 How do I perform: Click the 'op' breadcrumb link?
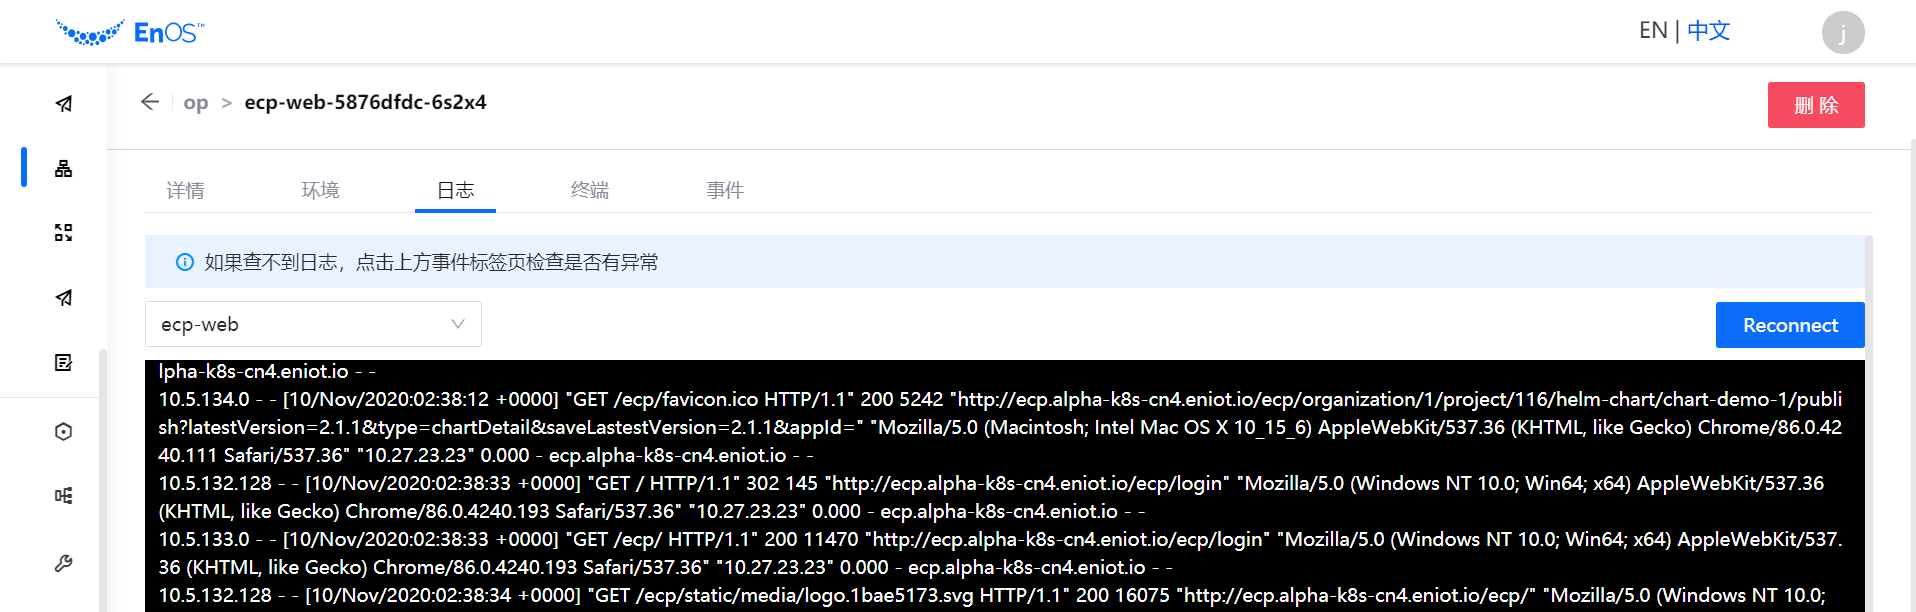196,103
